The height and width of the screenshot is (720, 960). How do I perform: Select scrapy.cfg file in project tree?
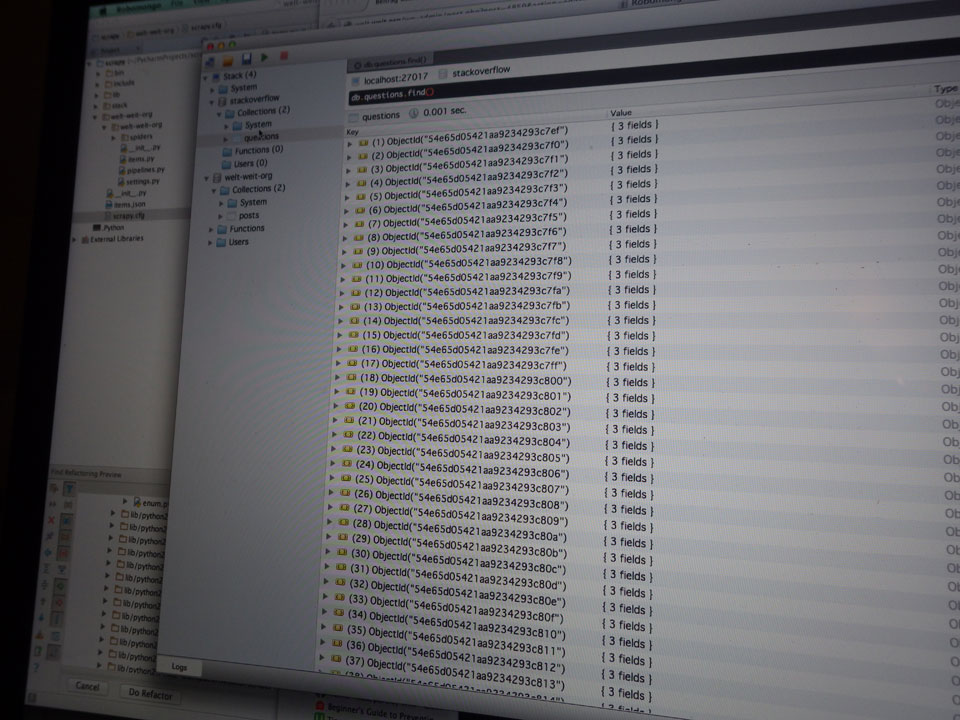(127, 215)
